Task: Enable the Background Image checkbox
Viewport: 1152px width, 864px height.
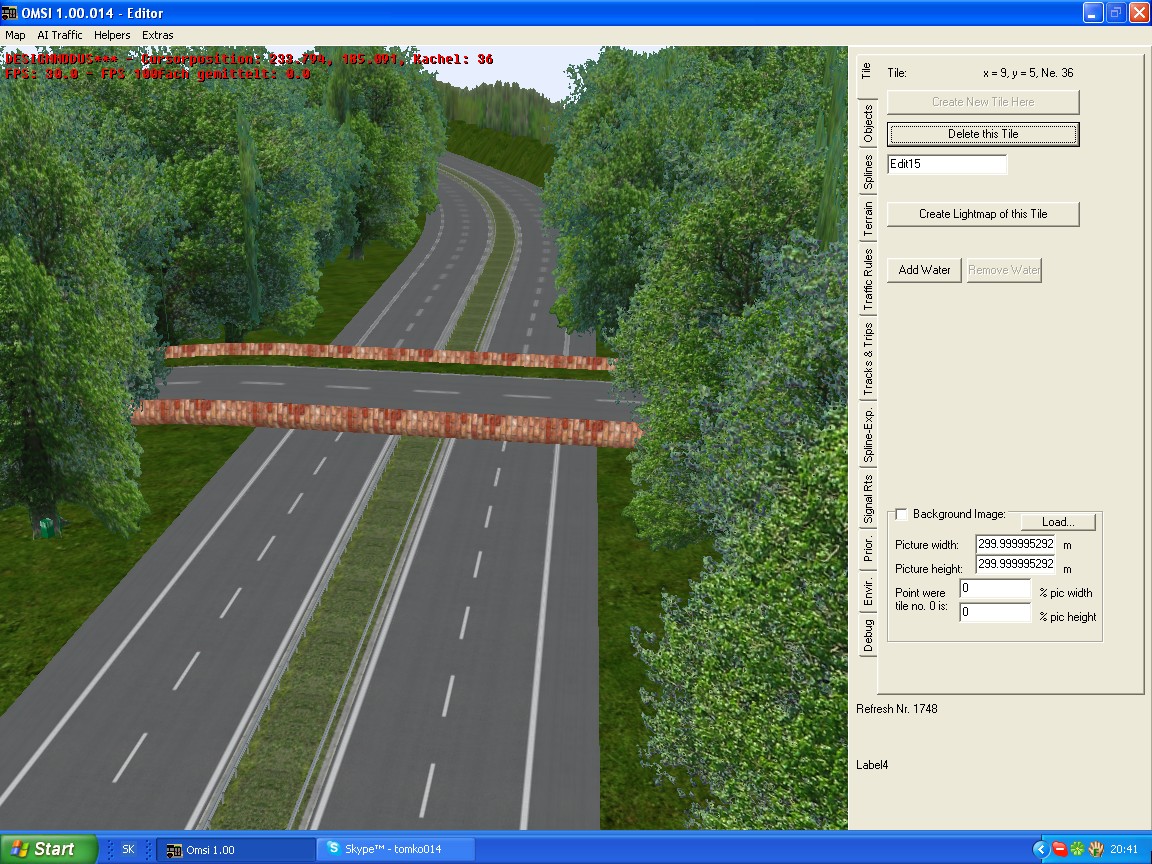Action: coord(901,514)
